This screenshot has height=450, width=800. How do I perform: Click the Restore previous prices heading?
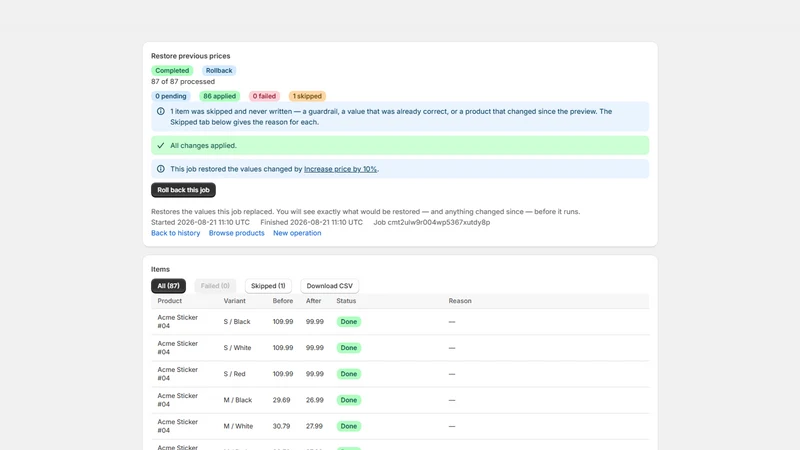click(x=190, y=56)
